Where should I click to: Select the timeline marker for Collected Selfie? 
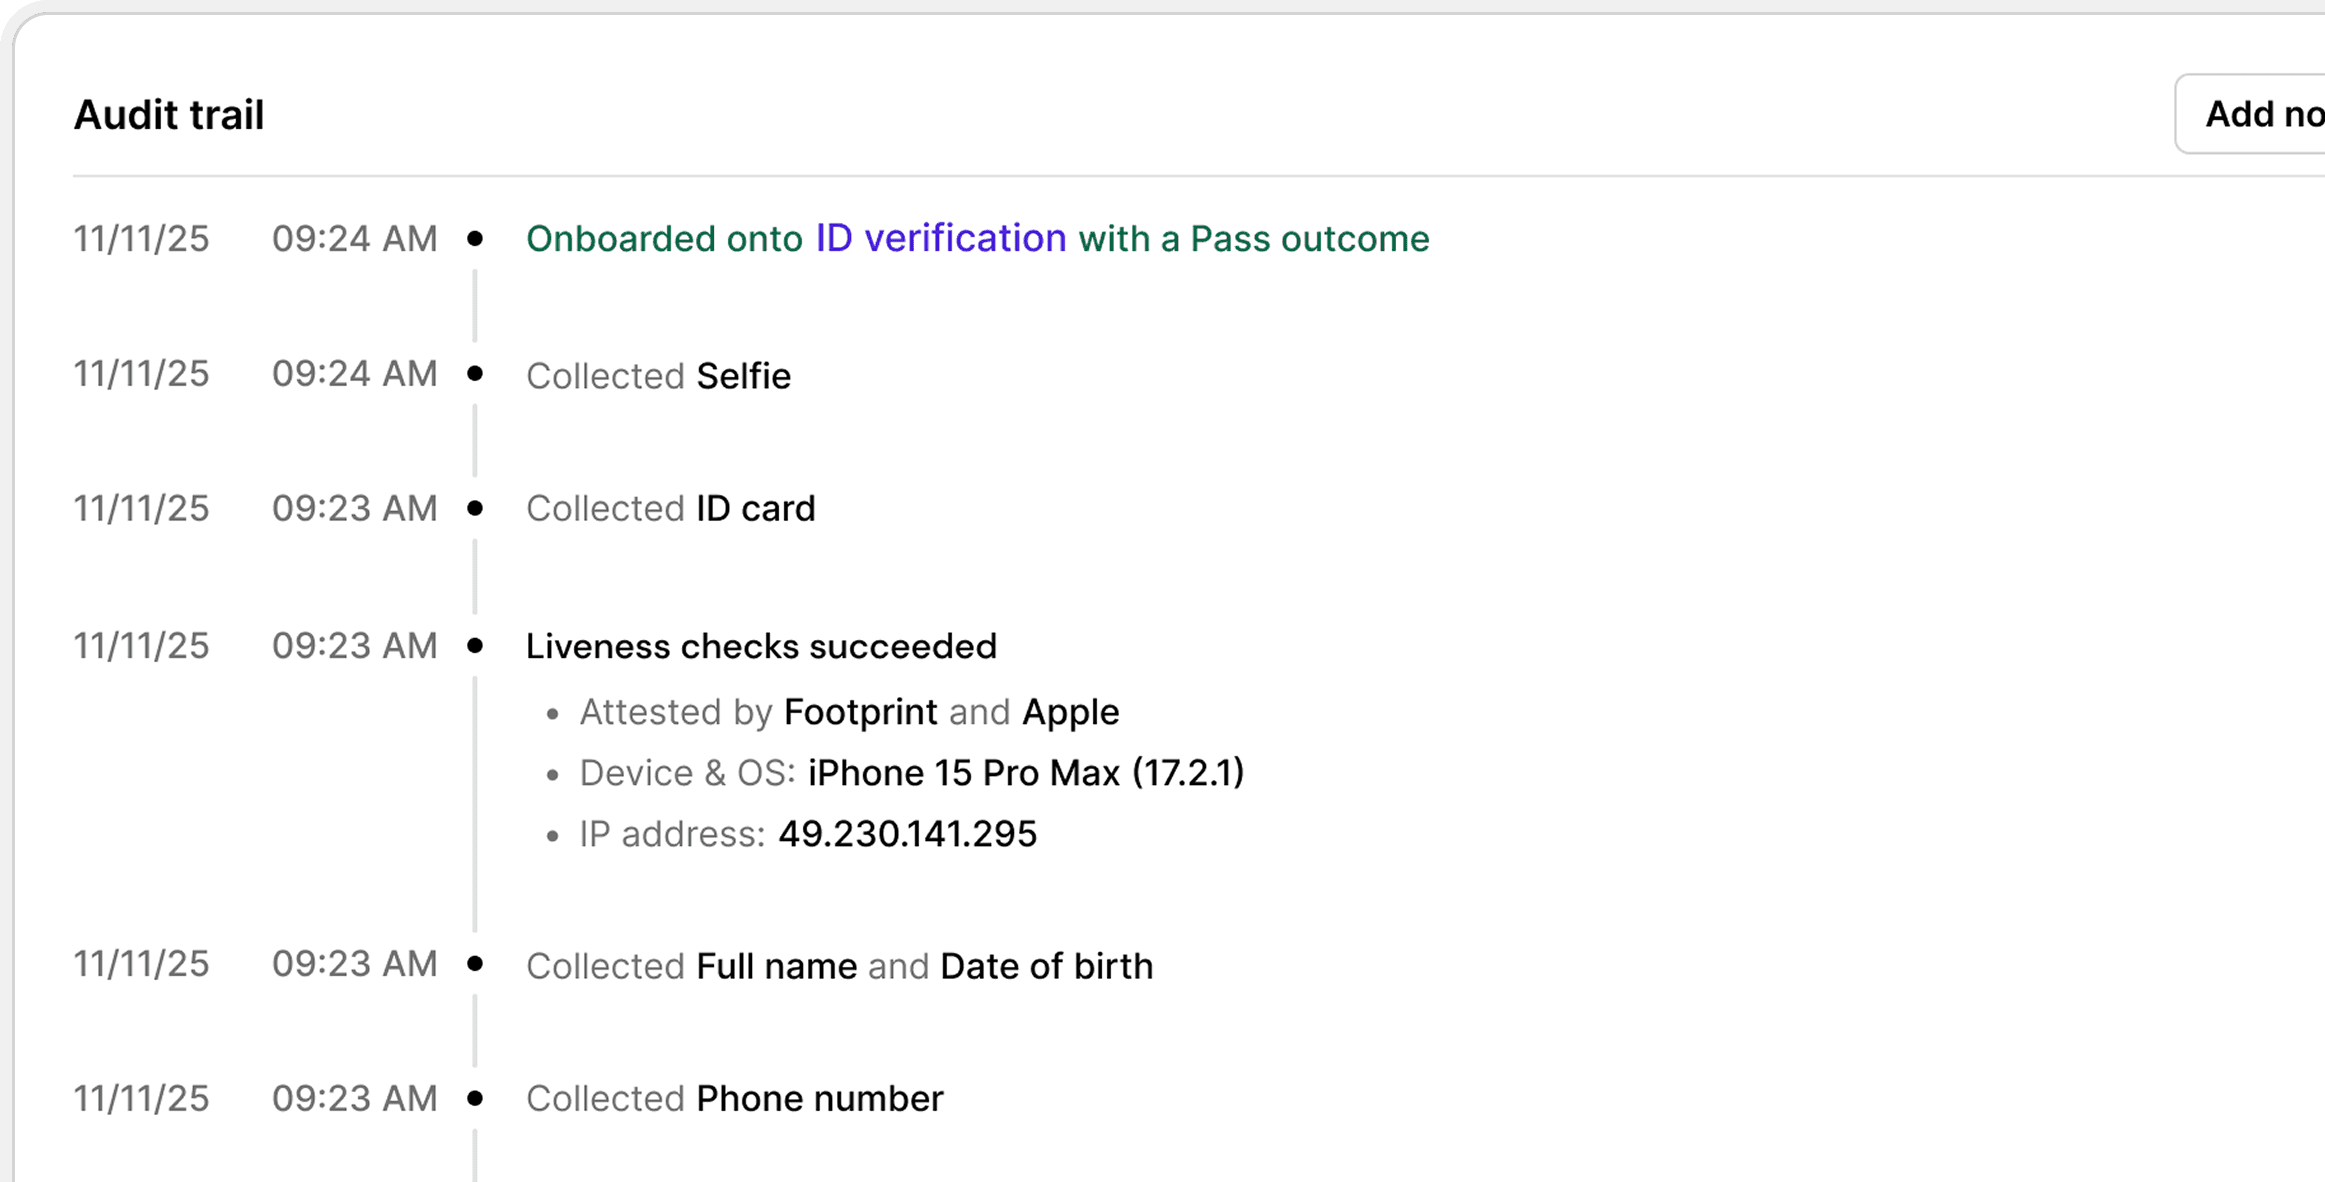pyautogui.click(x=475, y=374)
